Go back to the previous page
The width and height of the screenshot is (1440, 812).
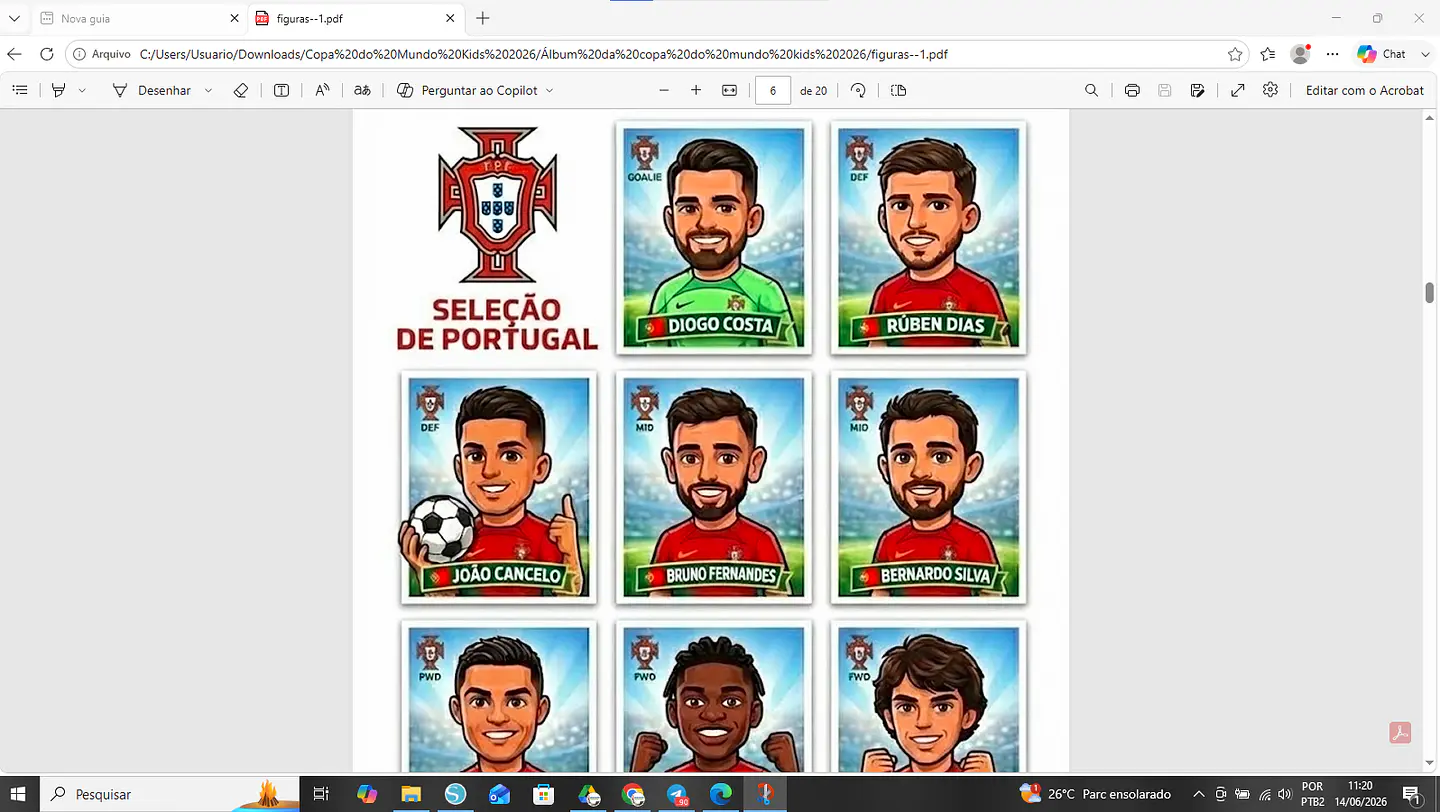click(x=14, y=54)
